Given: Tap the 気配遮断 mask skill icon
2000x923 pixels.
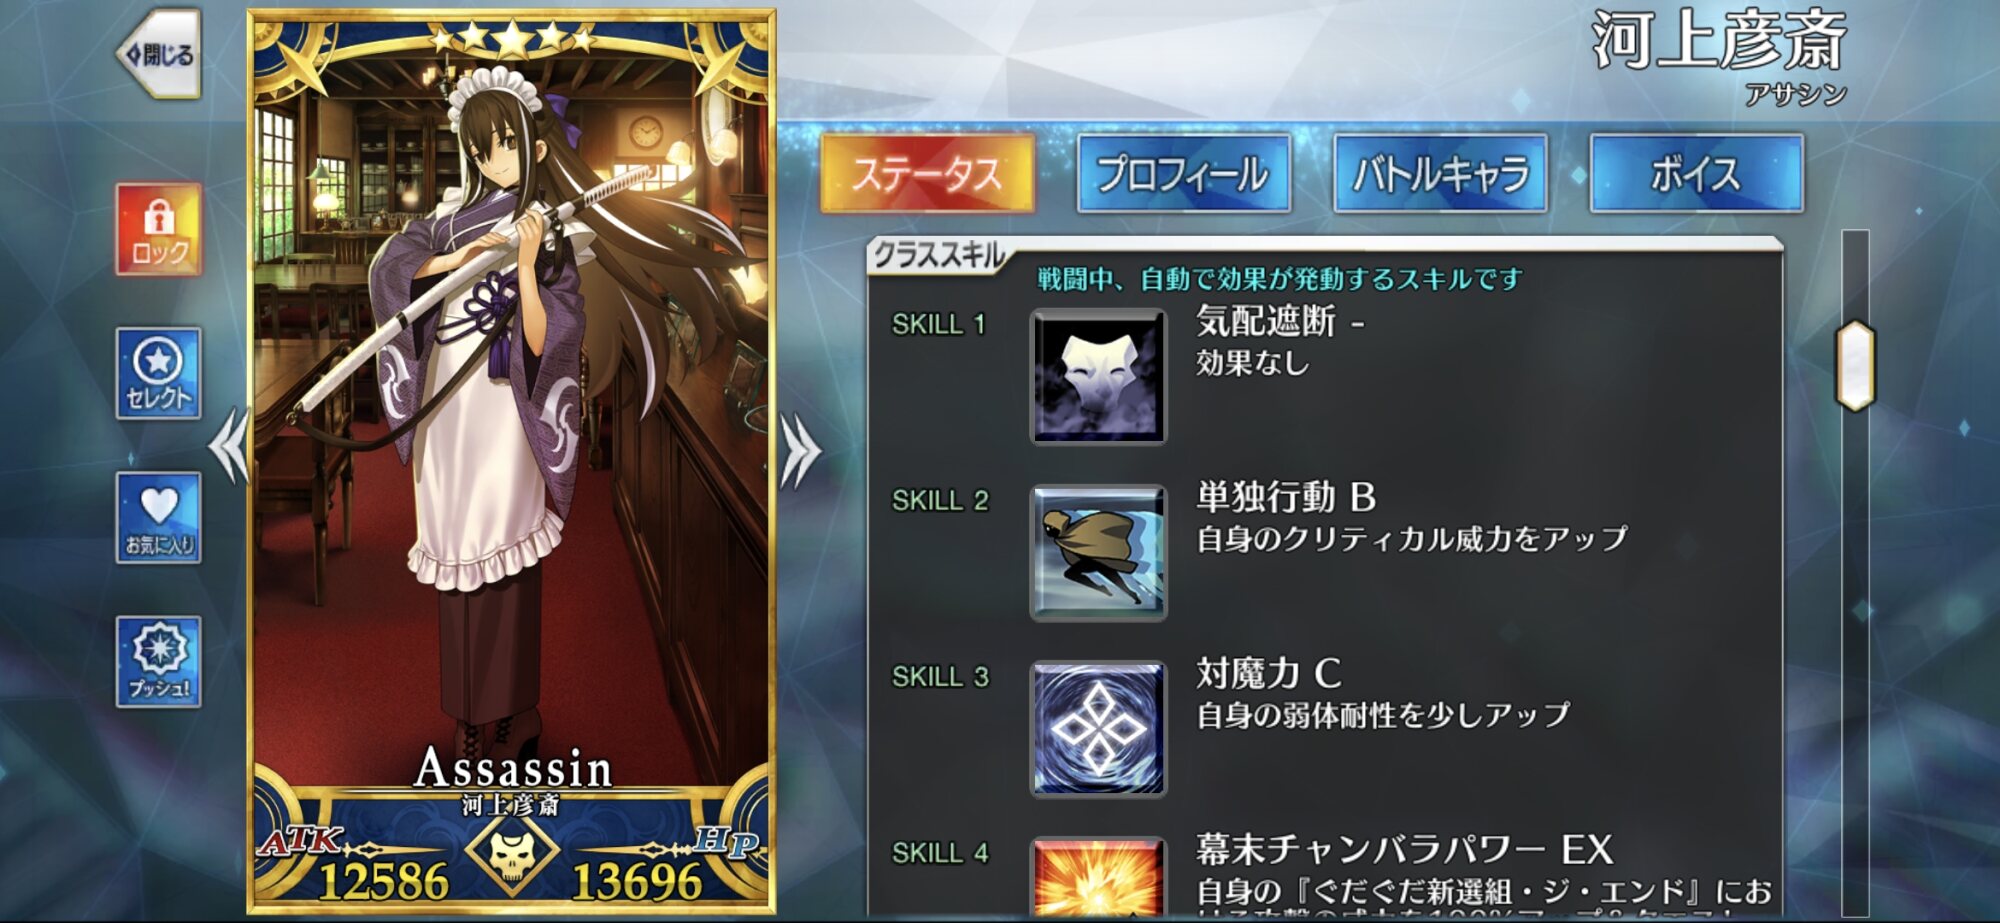Looking at the screenshot, I should coord(1098,377).
